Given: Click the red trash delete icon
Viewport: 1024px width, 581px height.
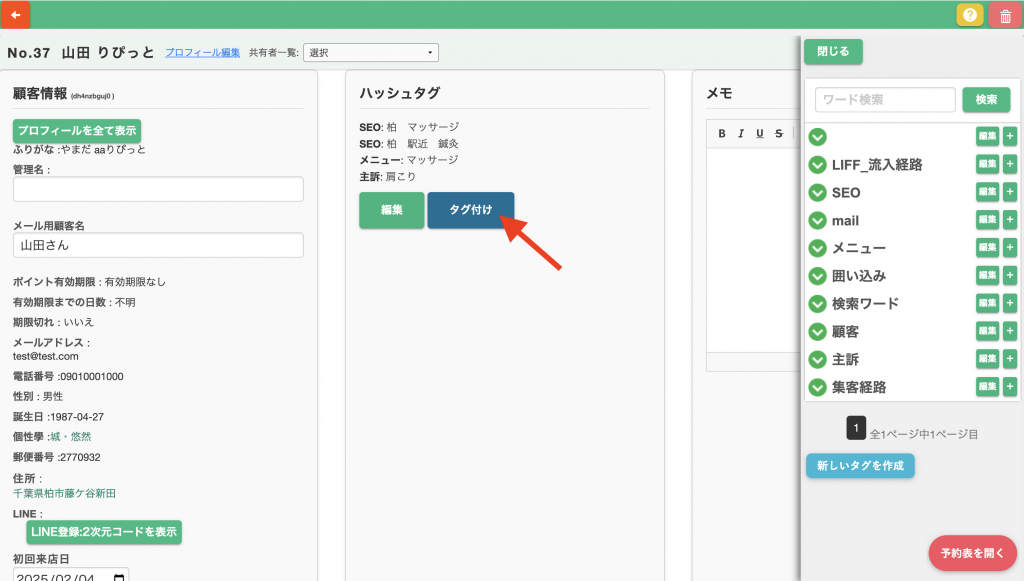Looking at the screenshot, I should (x=1003, y=15).
